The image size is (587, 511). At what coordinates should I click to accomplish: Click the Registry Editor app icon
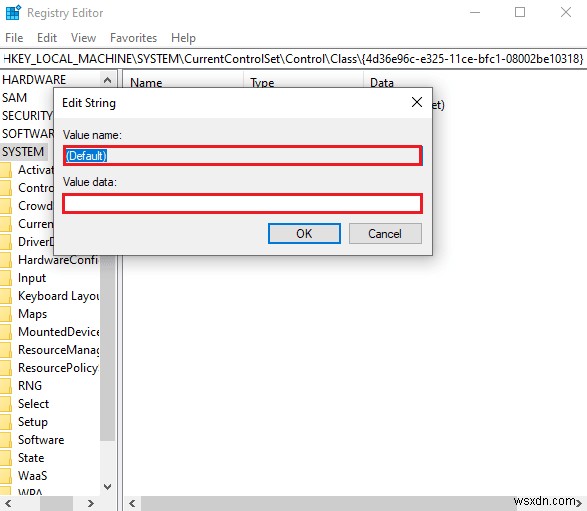pyautogui.click(x=13, y=12)
